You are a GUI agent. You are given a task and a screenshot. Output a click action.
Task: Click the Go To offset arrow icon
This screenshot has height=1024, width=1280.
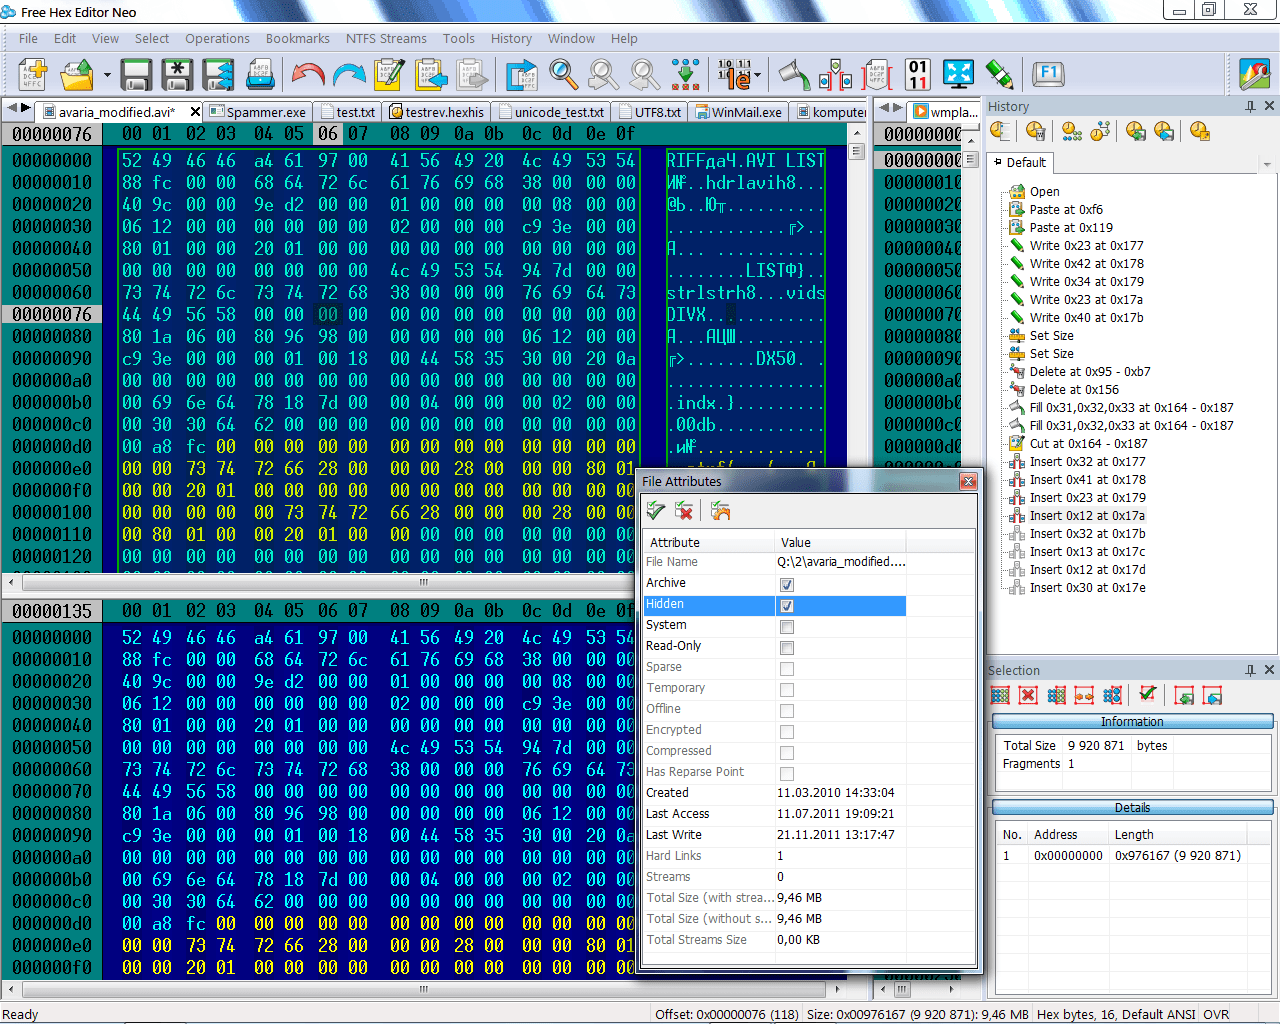[521, 74]
